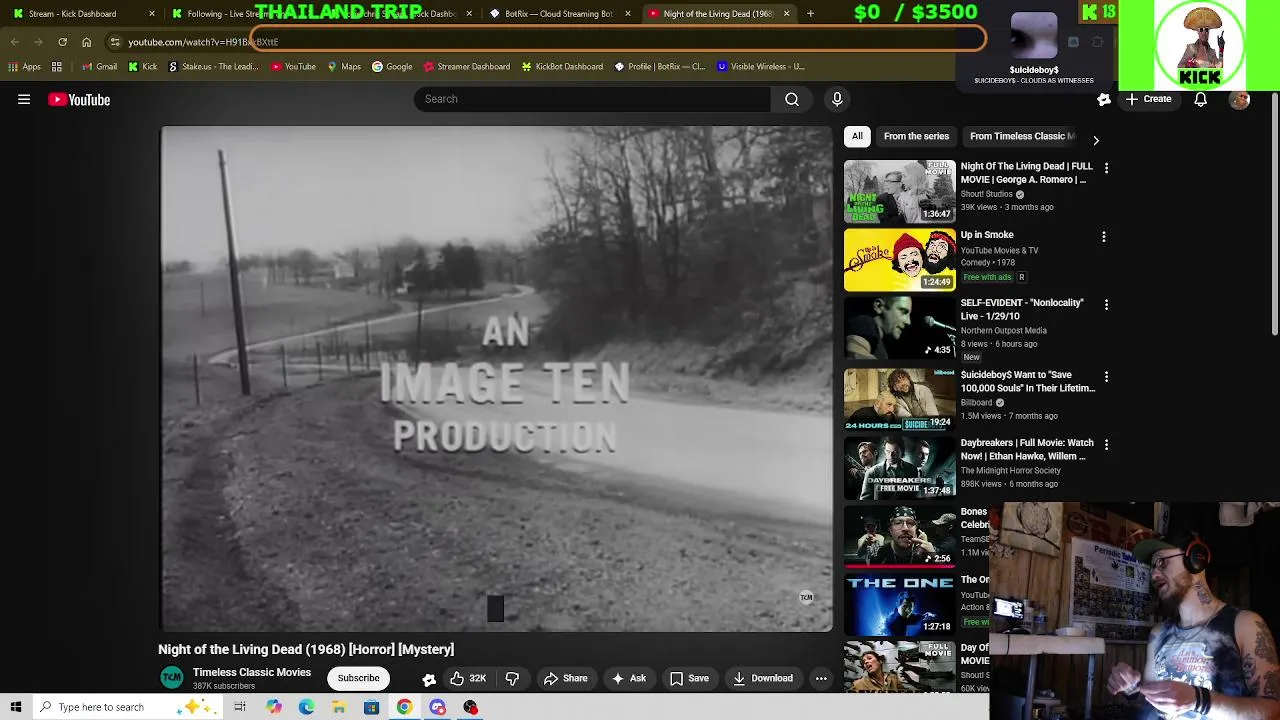The width and height of the screenshot is (1280, 720).
Task: Select the All filter chip
Action: pos(857,136)
